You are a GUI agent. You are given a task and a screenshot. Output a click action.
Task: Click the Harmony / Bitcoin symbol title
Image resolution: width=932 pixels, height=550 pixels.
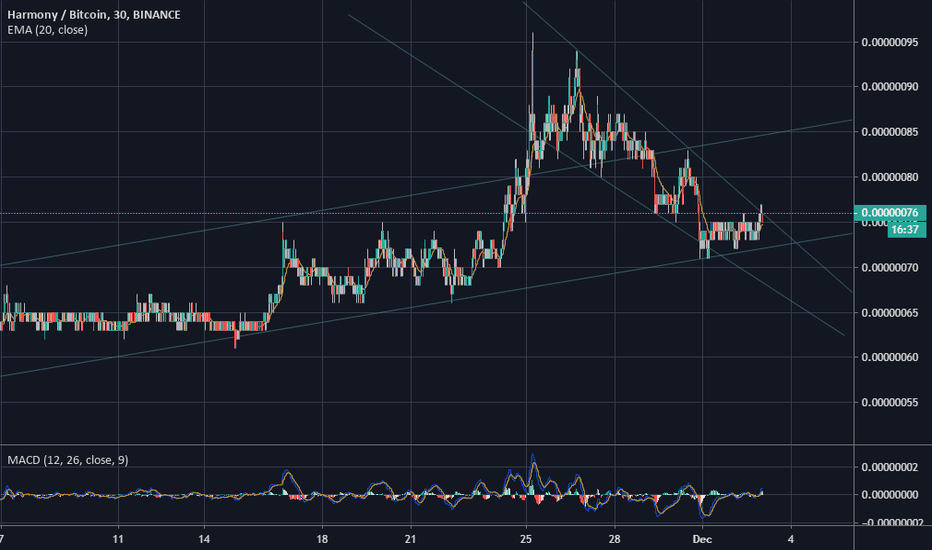(94, 14)
